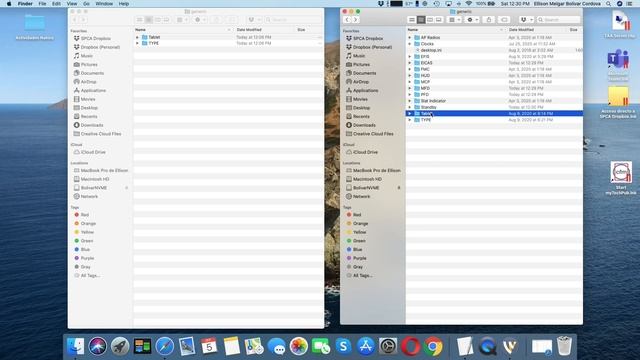640x360 pixels.
Task: Switch right window to list view
Action: pos(421,20)
